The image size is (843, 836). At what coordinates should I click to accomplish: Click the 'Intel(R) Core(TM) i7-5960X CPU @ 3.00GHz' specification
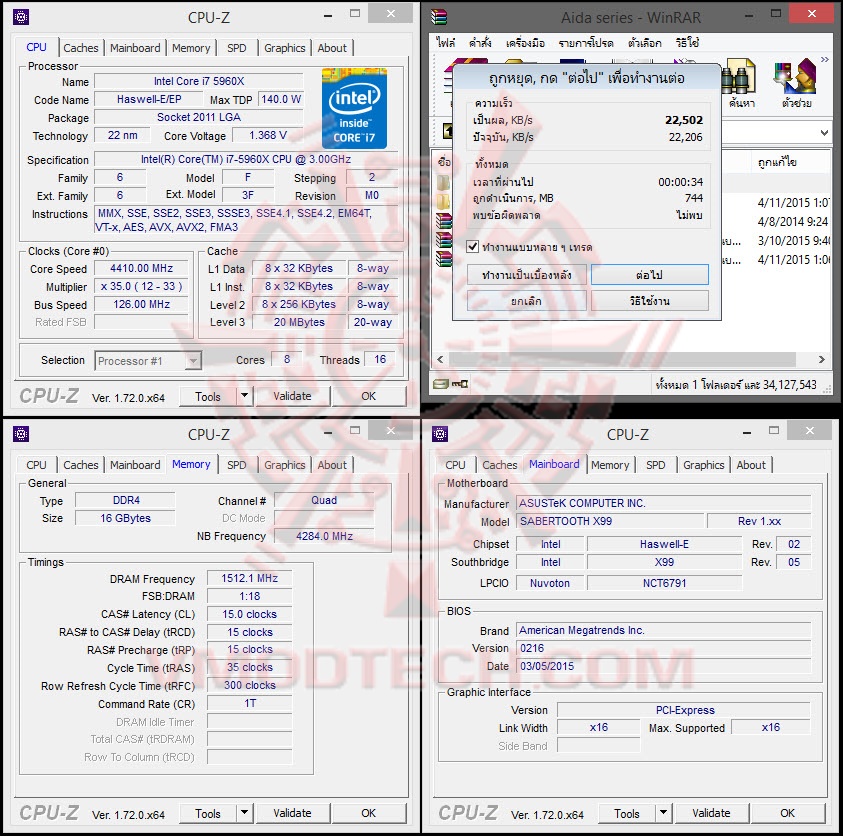pos(246,159)
